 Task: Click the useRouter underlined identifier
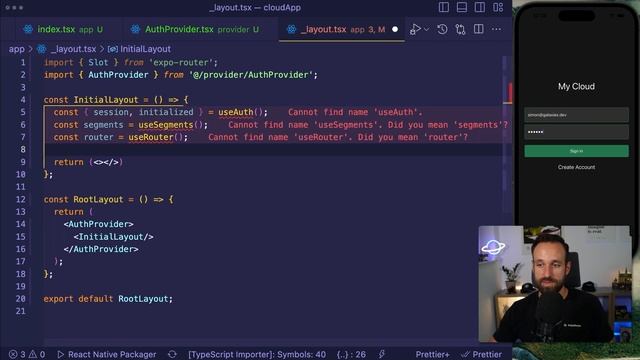(x=151, y=137)
